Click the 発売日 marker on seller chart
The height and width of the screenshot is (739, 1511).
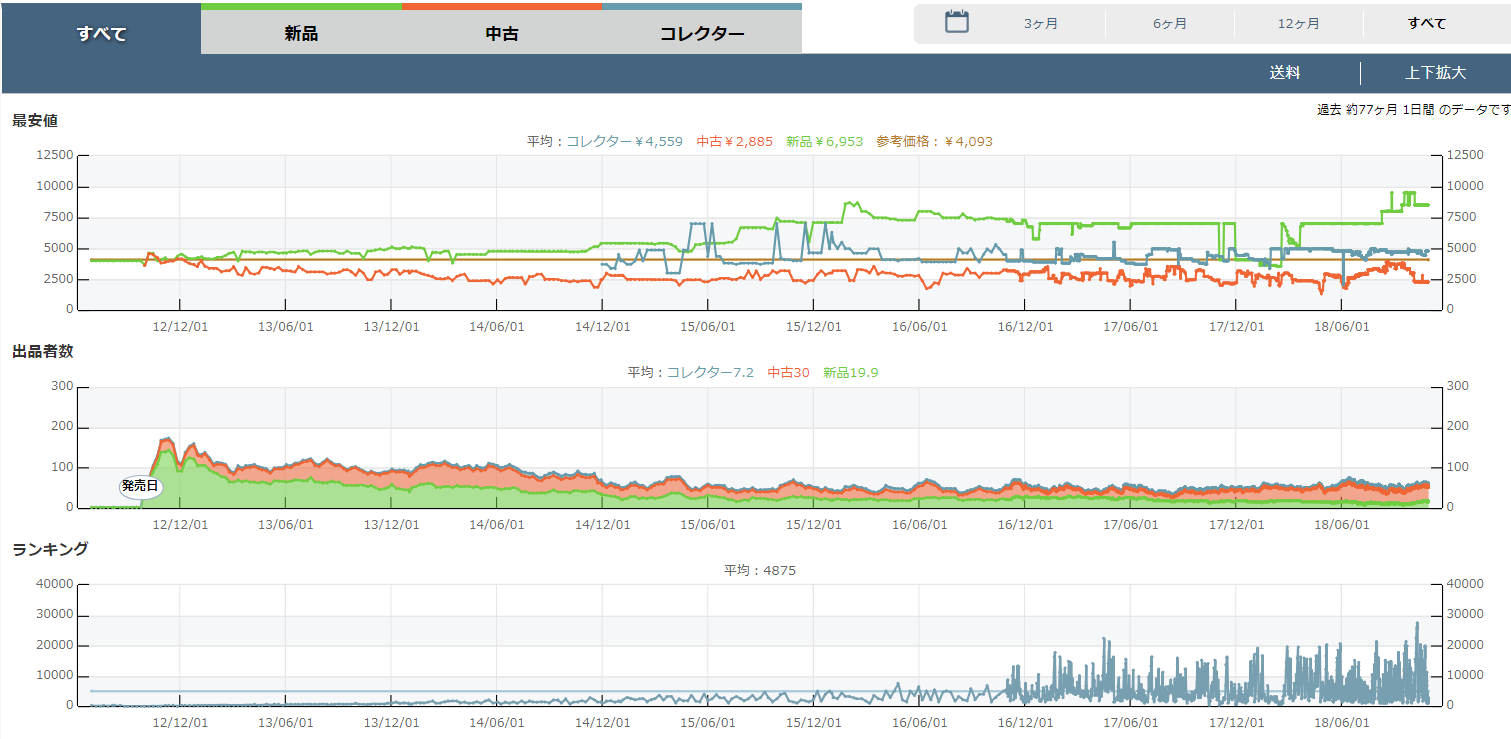(x=140, y=487)
